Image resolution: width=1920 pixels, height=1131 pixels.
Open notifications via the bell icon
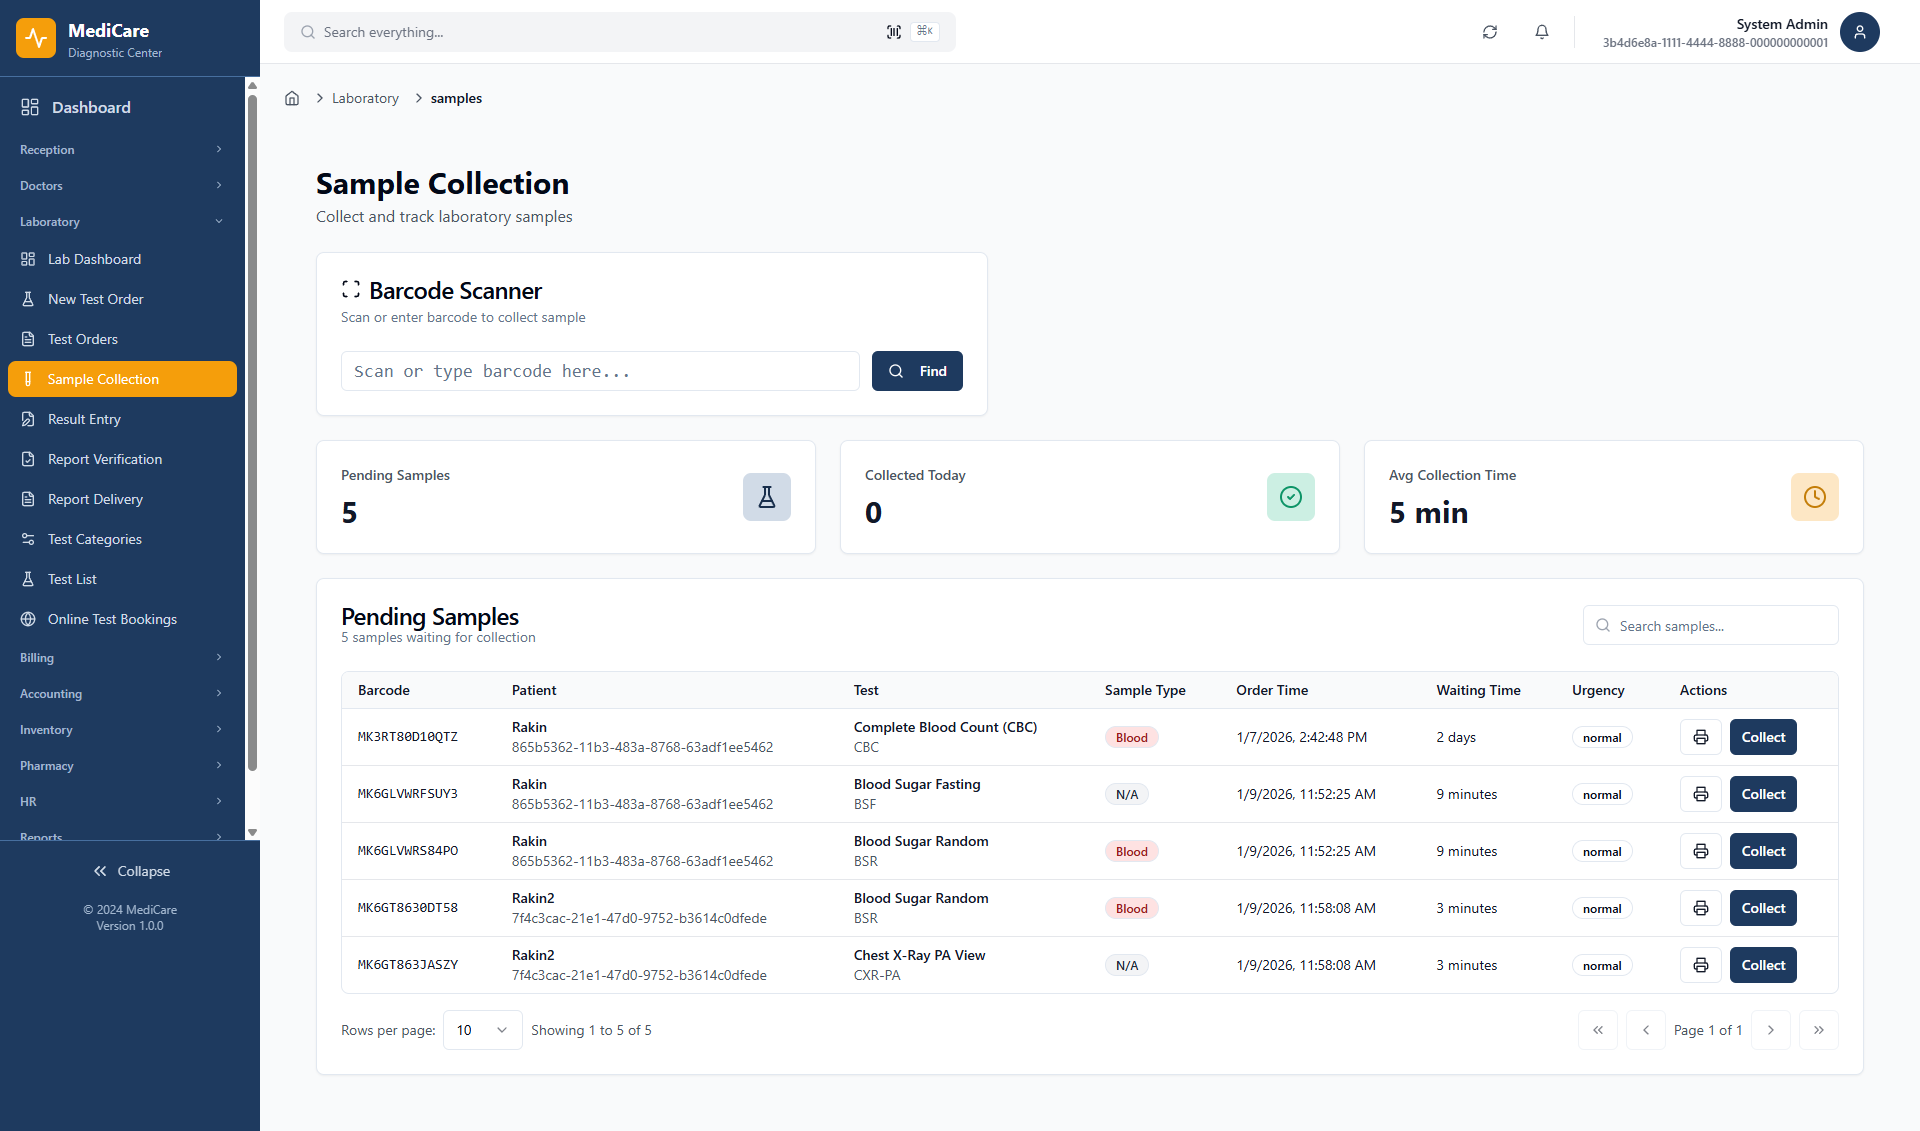(x=1542, y=32)
